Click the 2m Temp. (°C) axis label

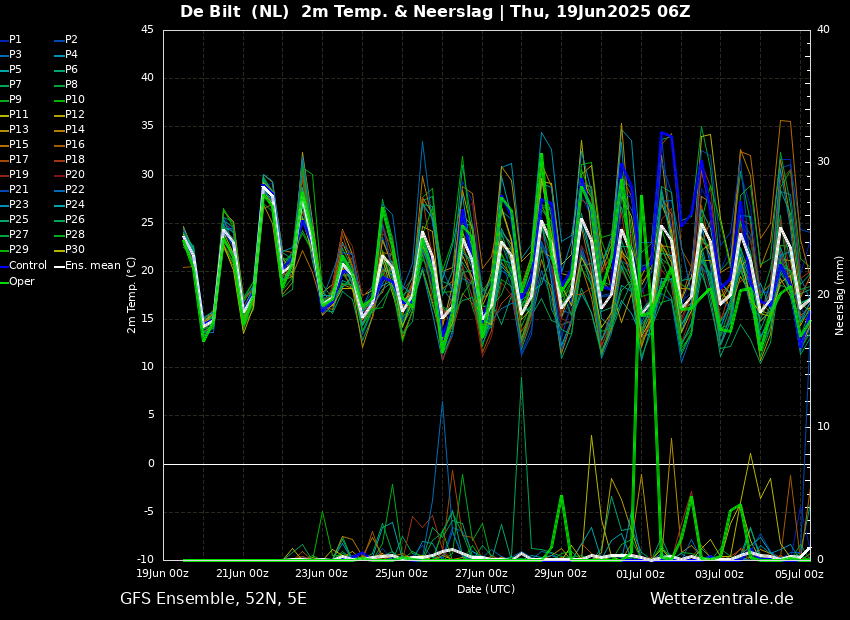tap(132, 294)
